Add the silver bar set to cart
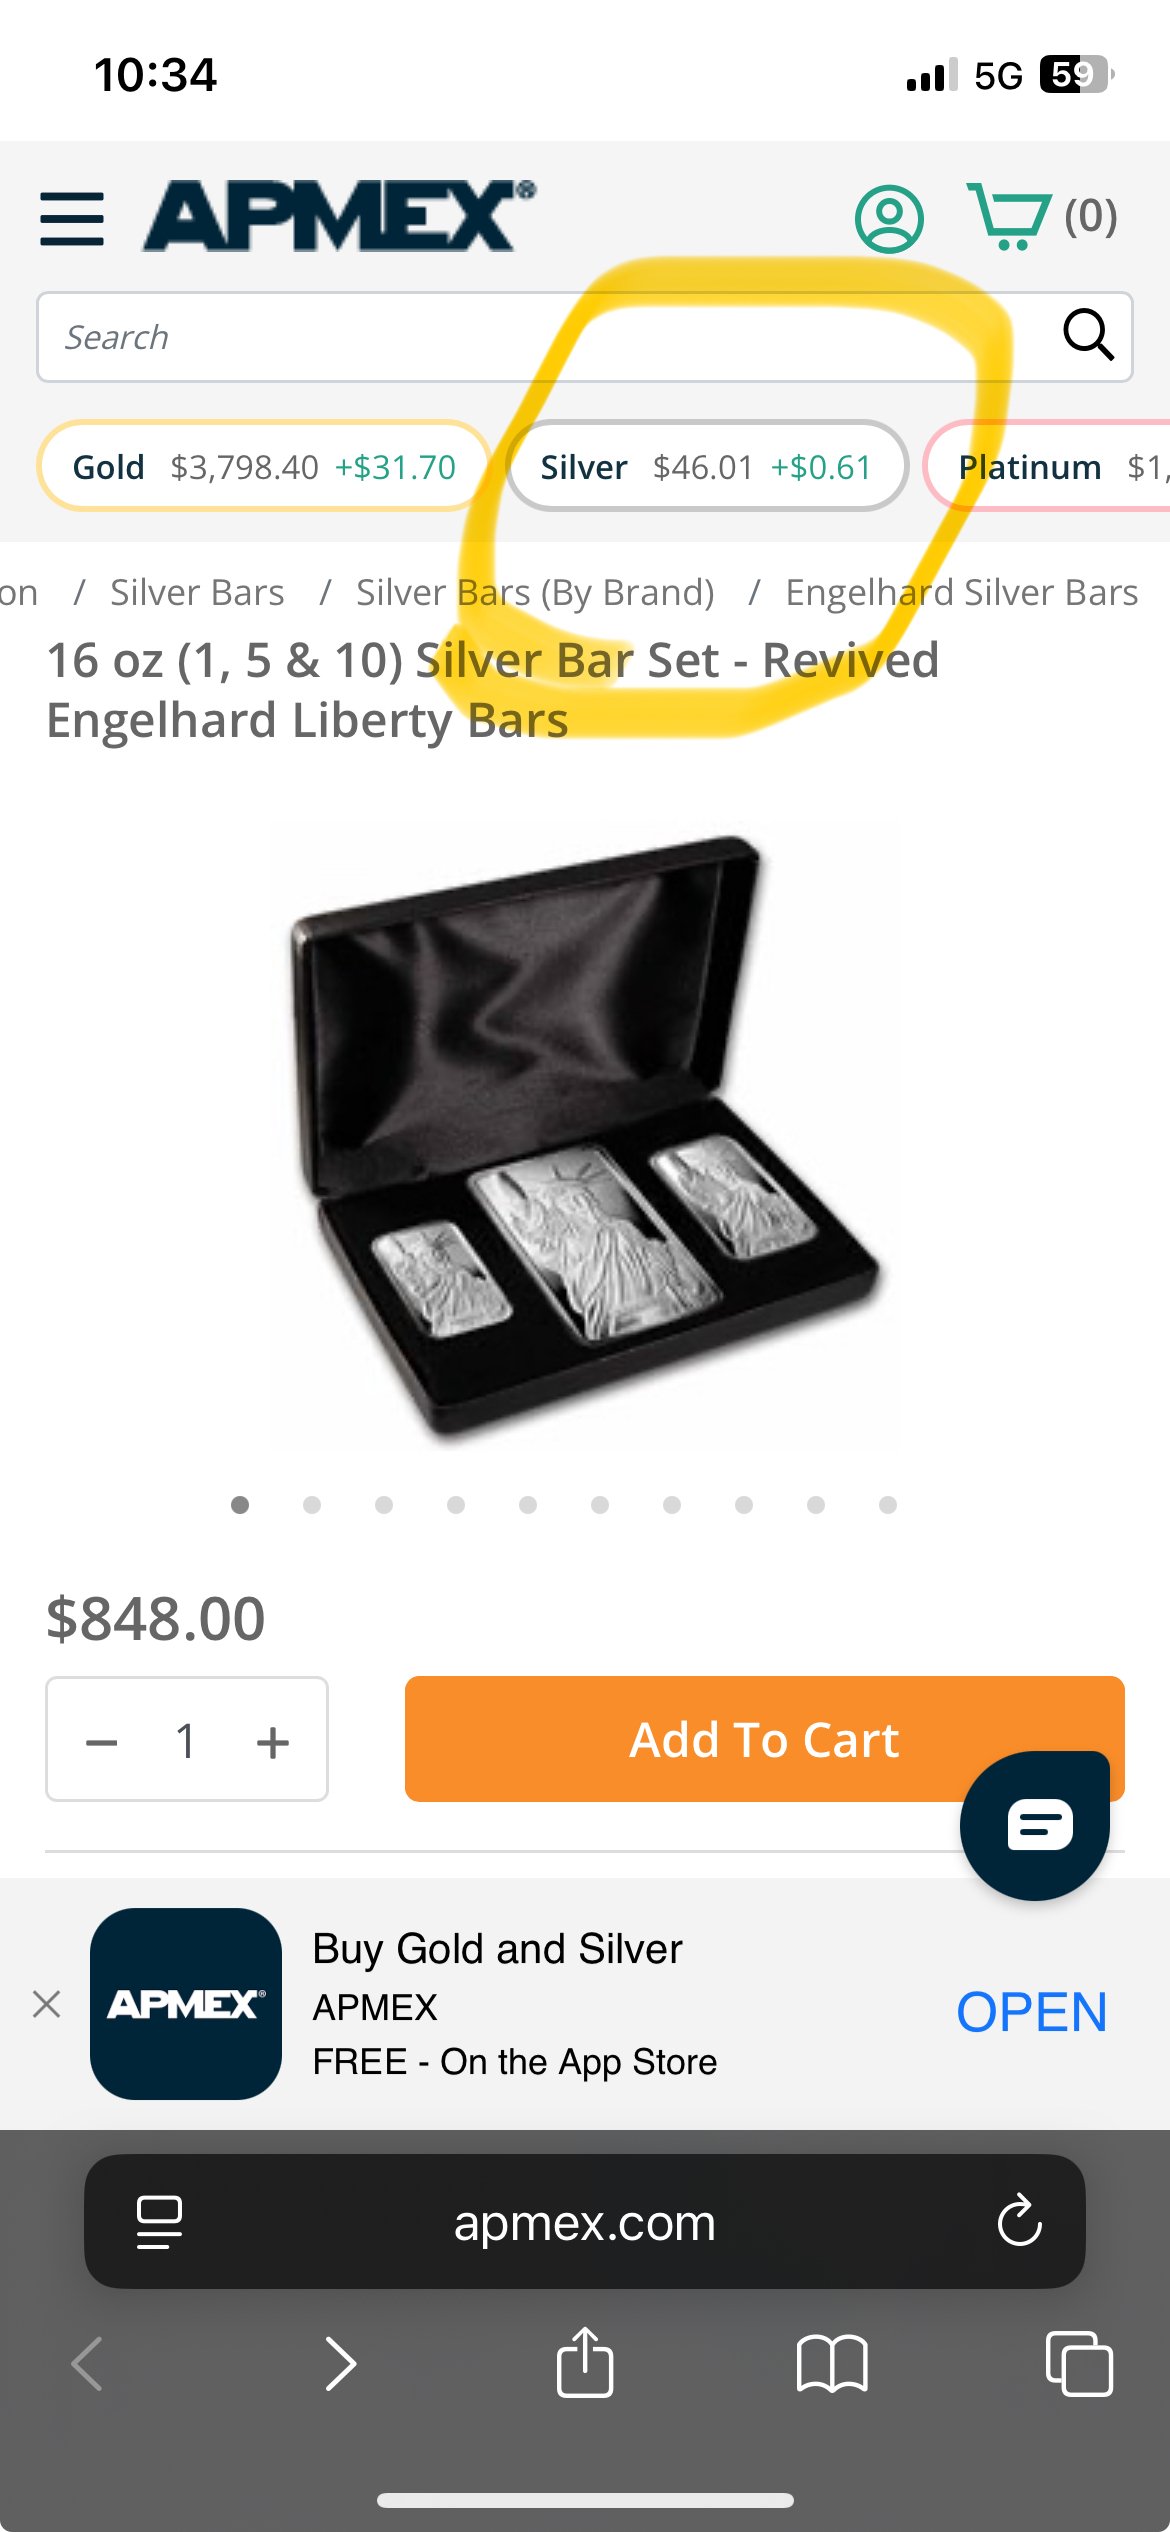Image resolution: width=1170 pixels, height=2532 pixels. 764,1739
